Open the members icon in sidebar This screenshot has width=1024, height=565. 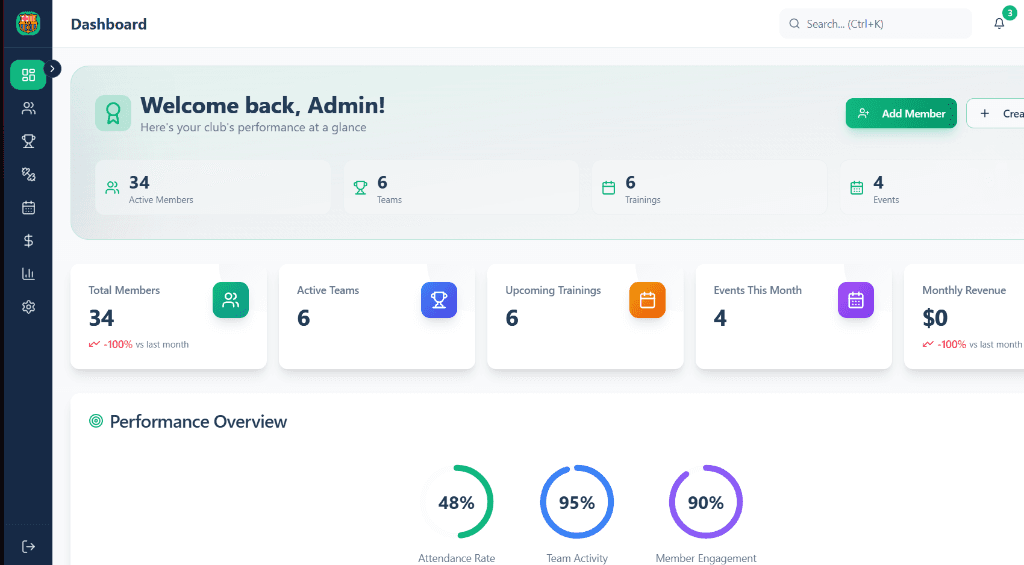28,108
